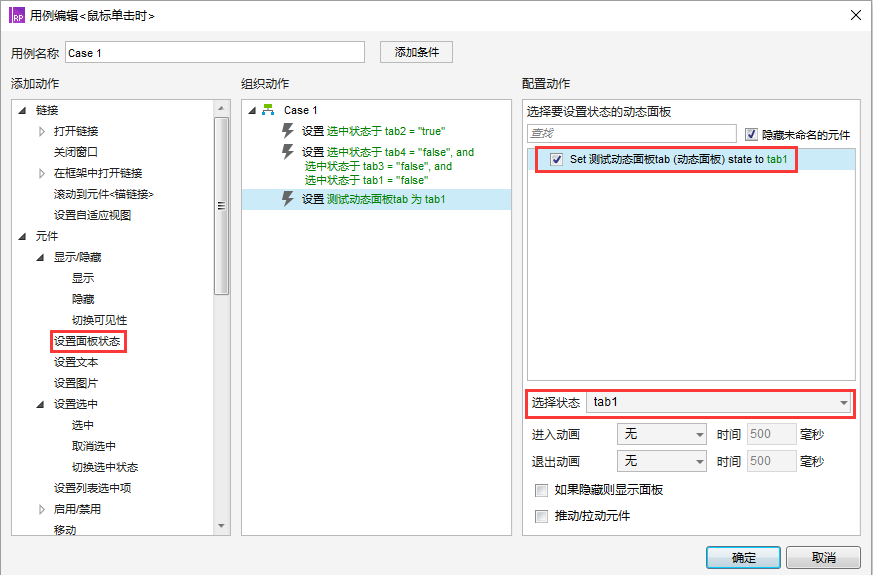This screenshot has height=575, width=873.
Task: Click the 退出动画 时间 500 field
Action: [771, 461]
